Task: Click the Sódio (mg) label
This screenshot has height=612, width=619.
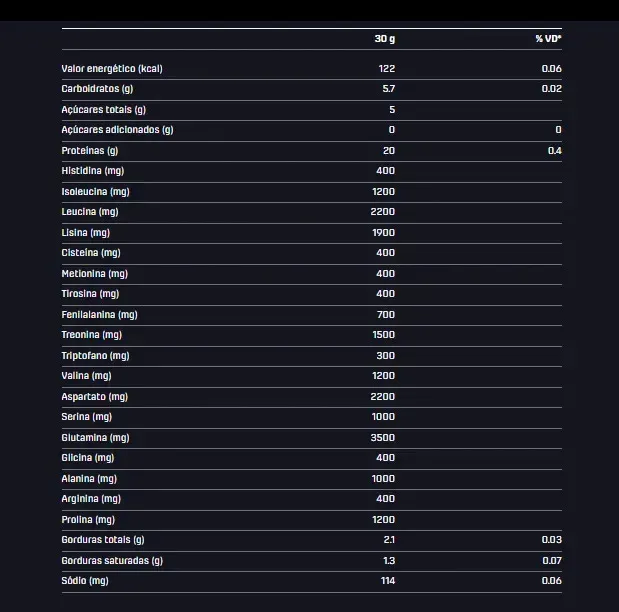Action: pos(85,581)
